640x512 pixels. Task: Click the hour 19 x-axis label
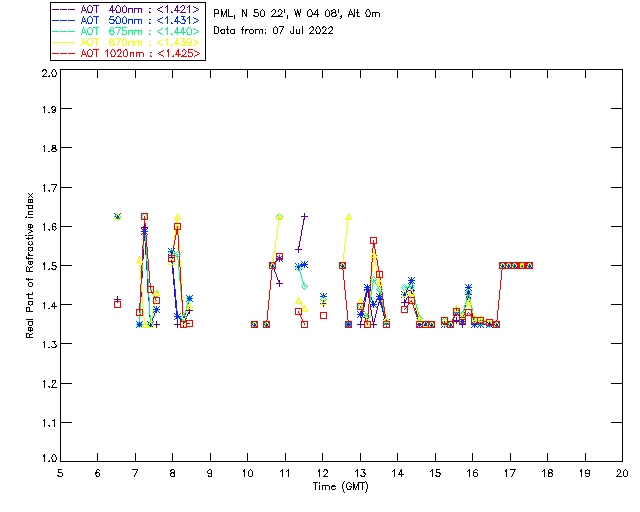tap(585, 473)
